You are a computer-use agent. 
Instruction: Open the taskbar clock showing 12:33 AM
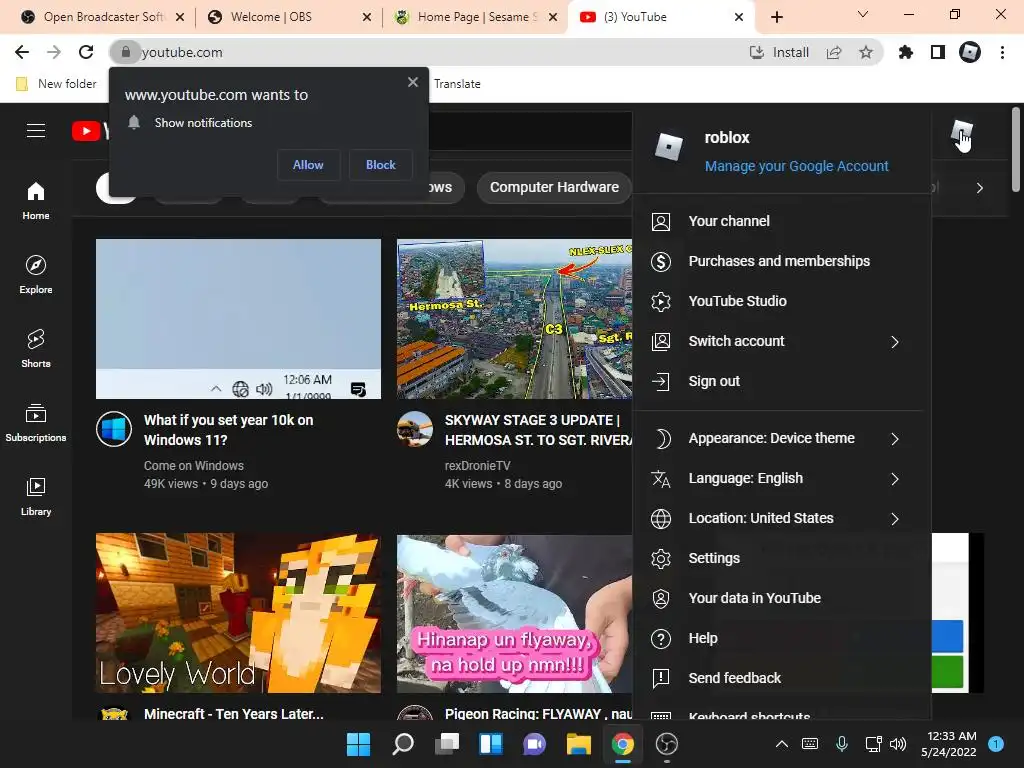click(x=949, y=744)
